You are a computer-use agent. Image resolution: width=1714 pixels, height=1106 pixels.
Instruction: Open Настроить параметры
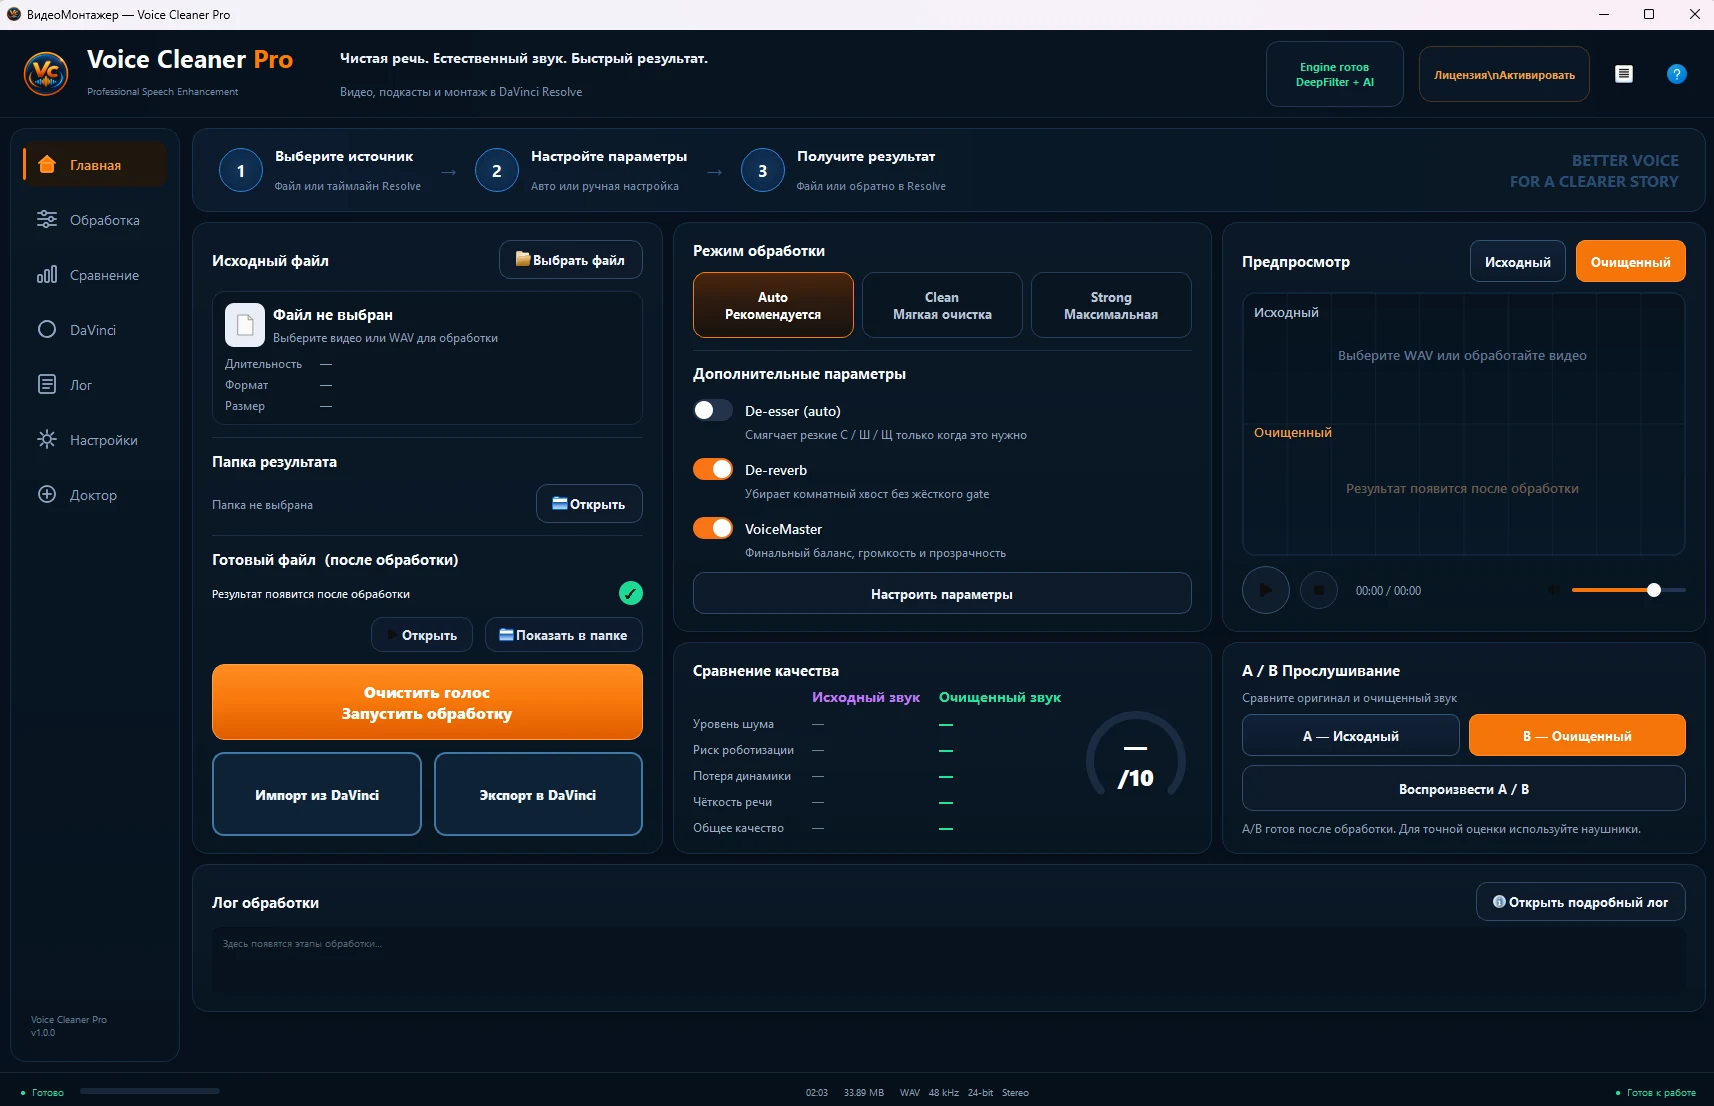coord(942,594)
